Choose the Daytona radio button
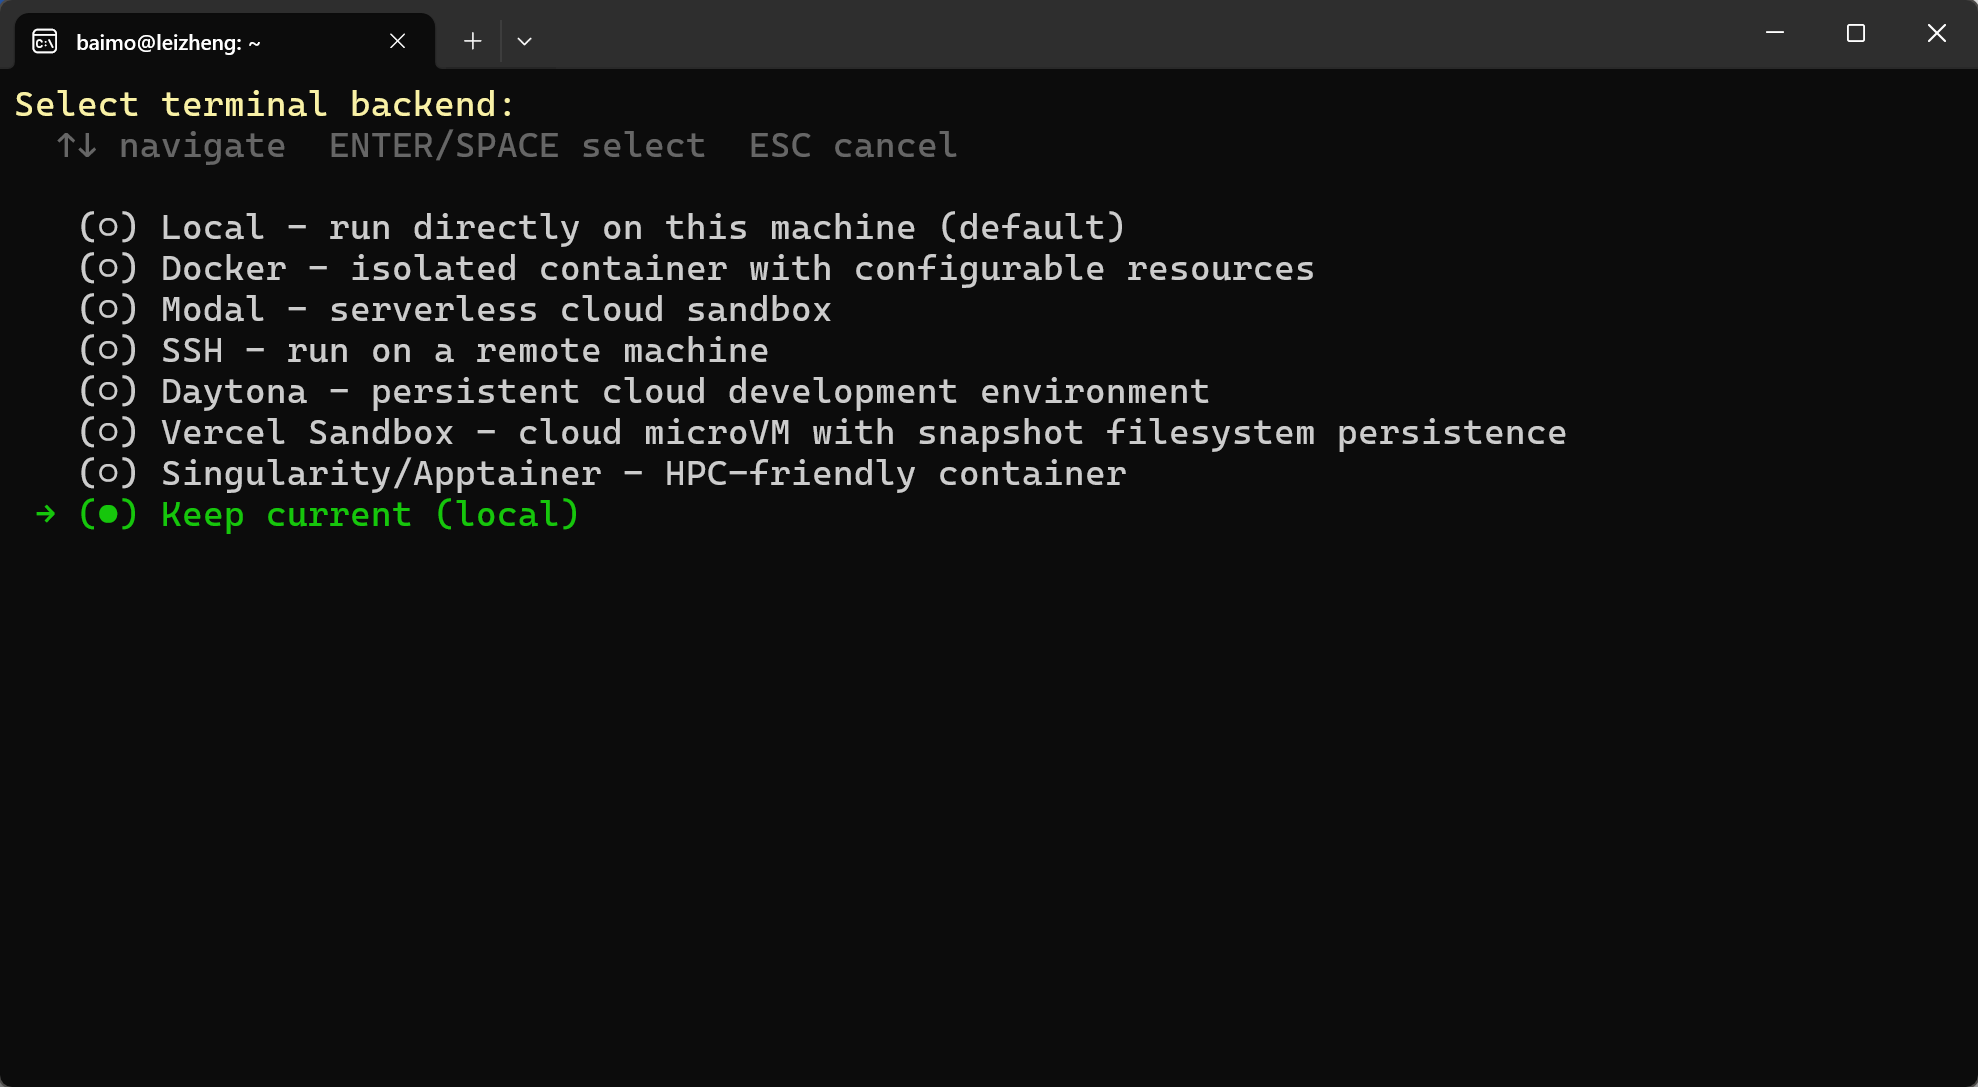 pos(108,391)
